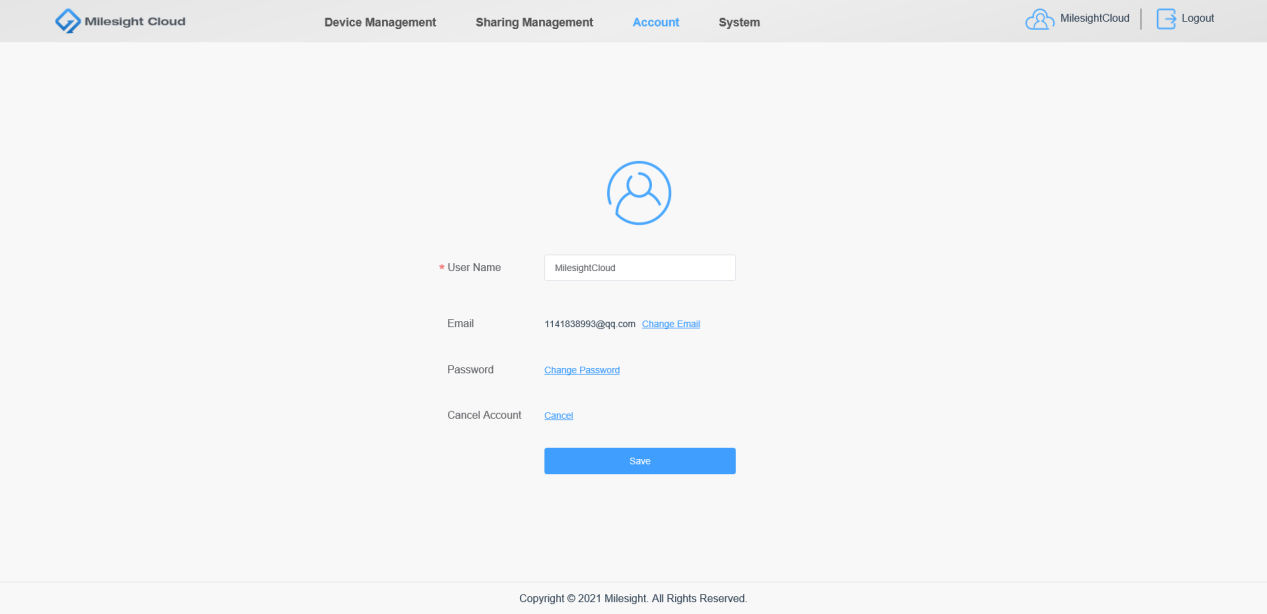Click the 1141838993@qq.com email address text
The height and width of the screenshot is (614, 1267).
[590, 324]
